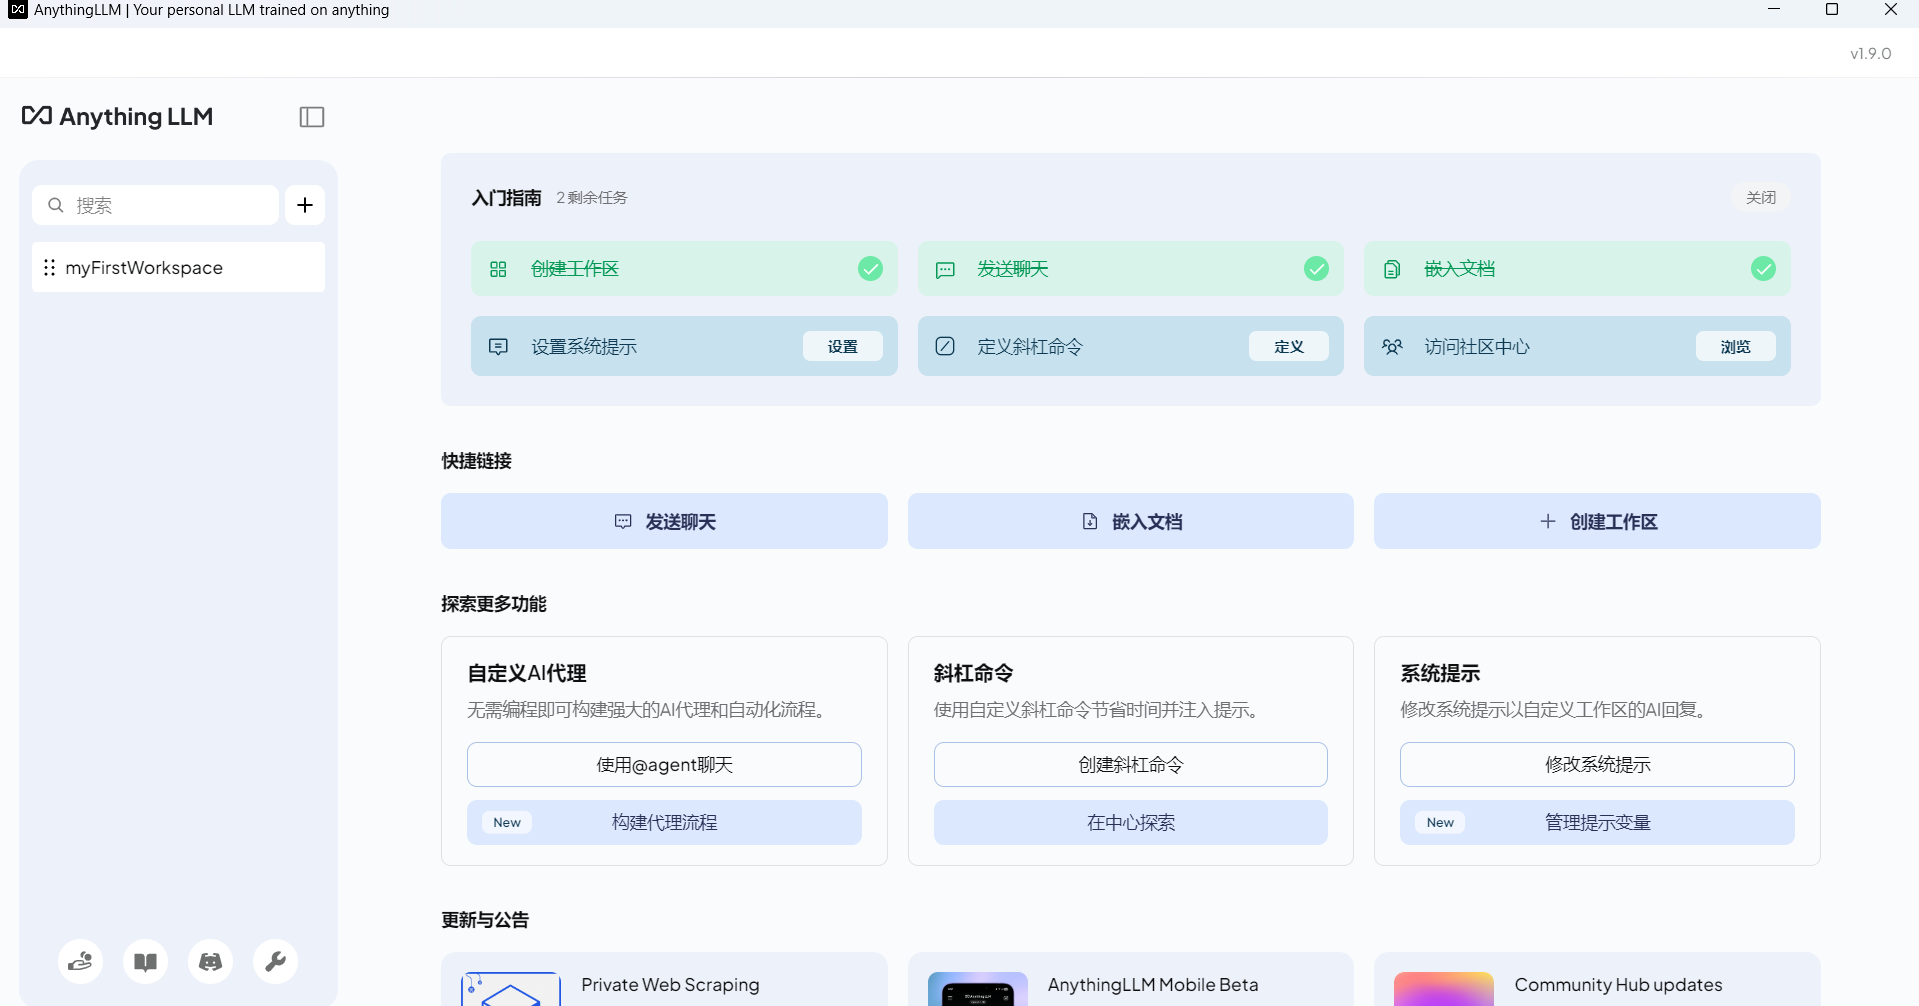1919x1006 pixels.
Task: Click the 访问社区中心 community icon
Action: click(x=1392, y=347)
